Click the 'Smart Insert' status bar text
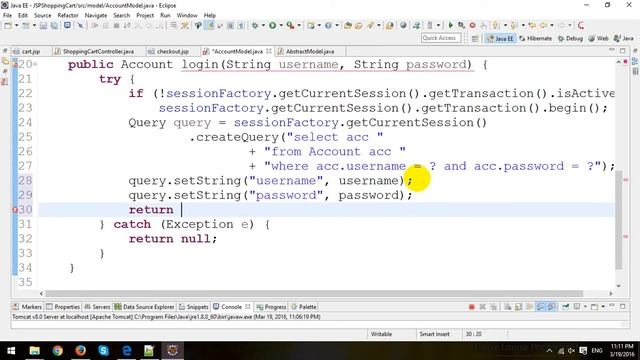This screenshot has width=640, height=360. (434, 334)
